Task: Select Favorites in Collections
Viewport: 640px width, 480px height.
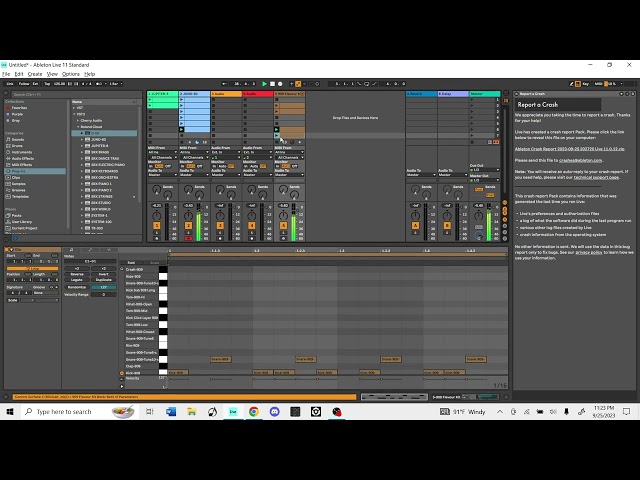Action: click(19, 108)
